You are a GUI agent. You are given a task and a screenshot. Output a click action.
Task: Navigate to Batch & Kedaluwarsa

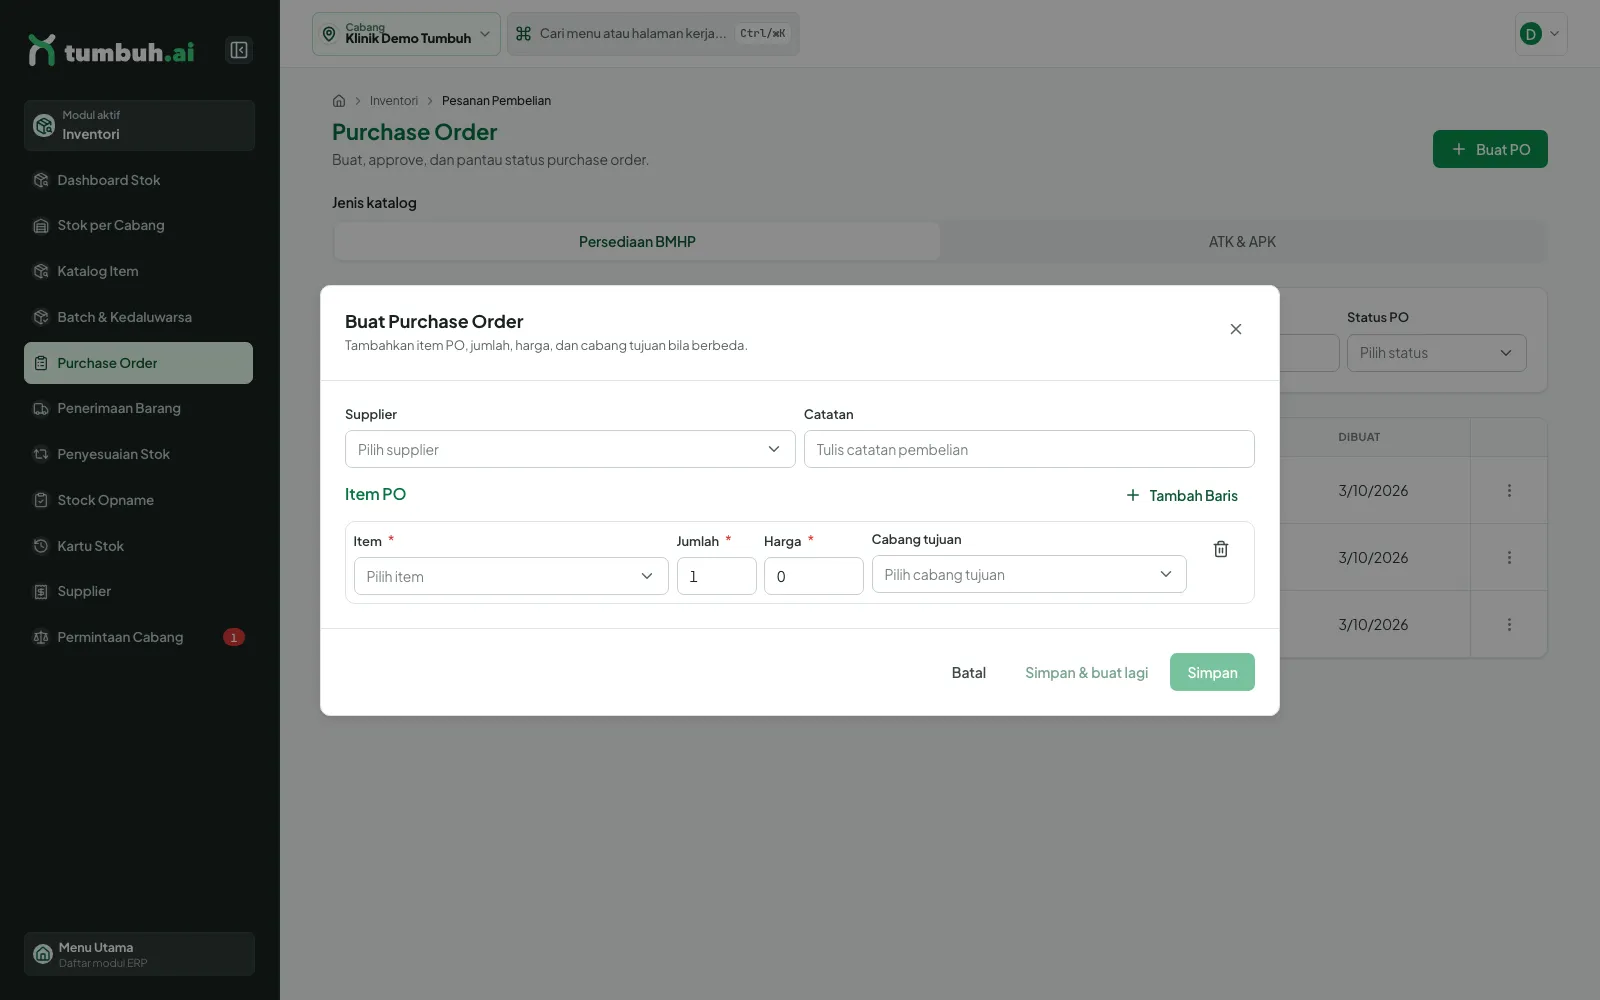[139, 317]
